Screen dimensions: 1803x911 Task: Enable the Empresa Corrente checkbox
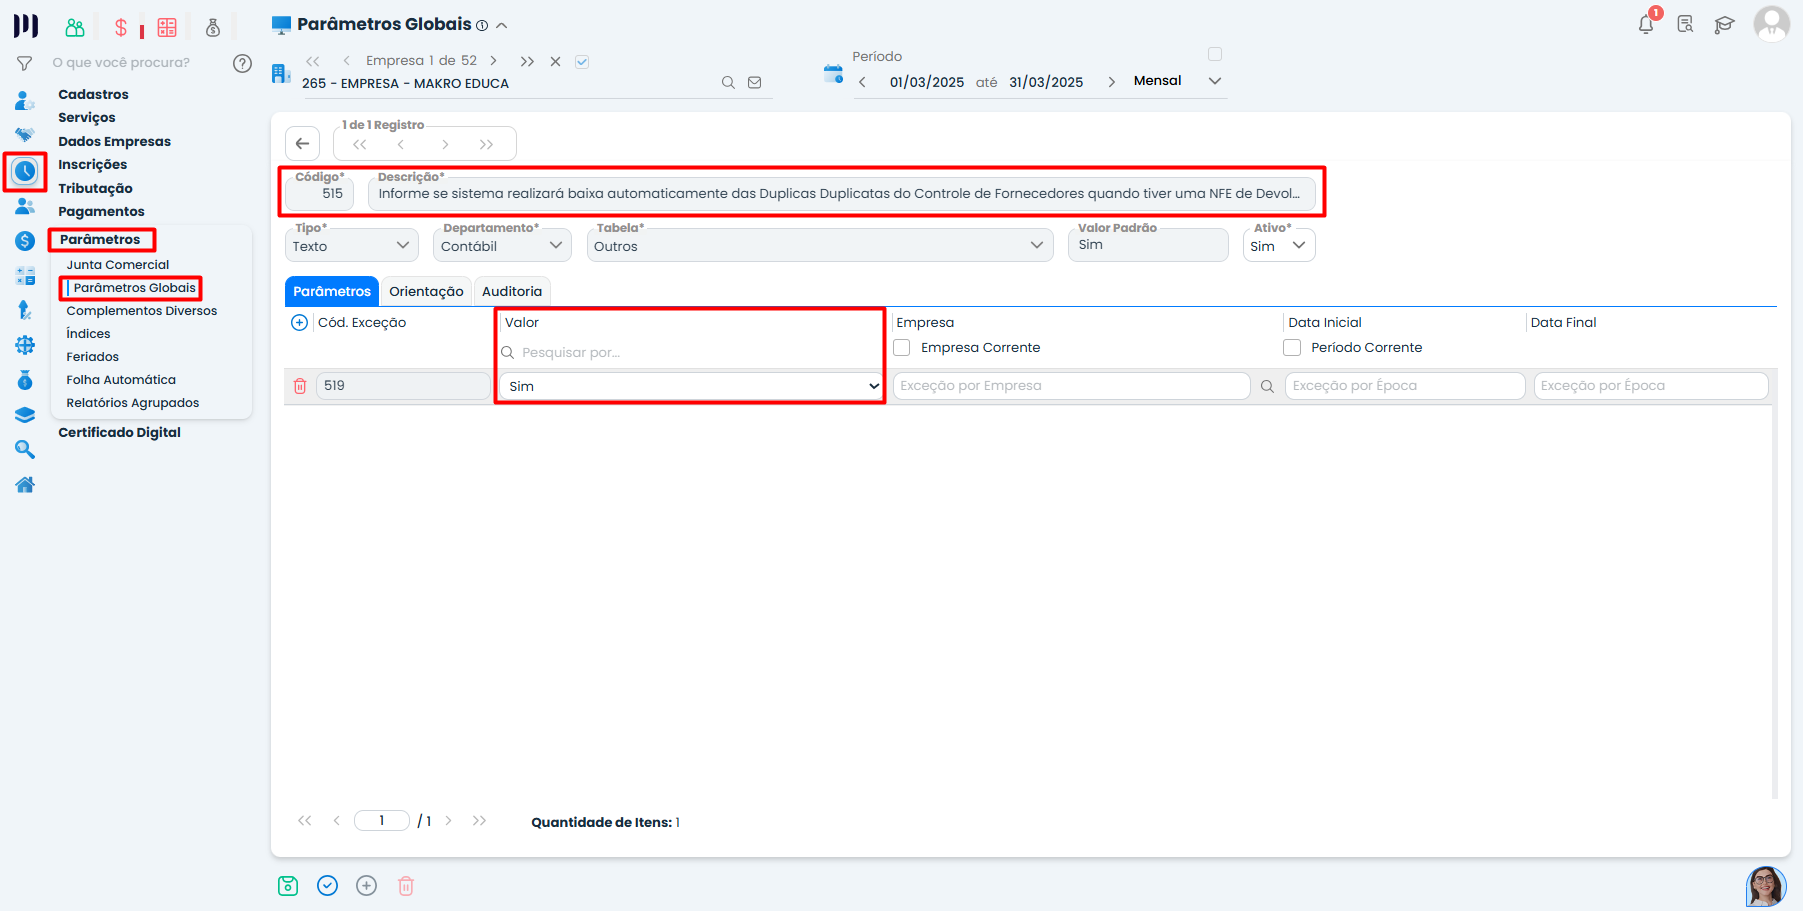[x=902, y=348]
